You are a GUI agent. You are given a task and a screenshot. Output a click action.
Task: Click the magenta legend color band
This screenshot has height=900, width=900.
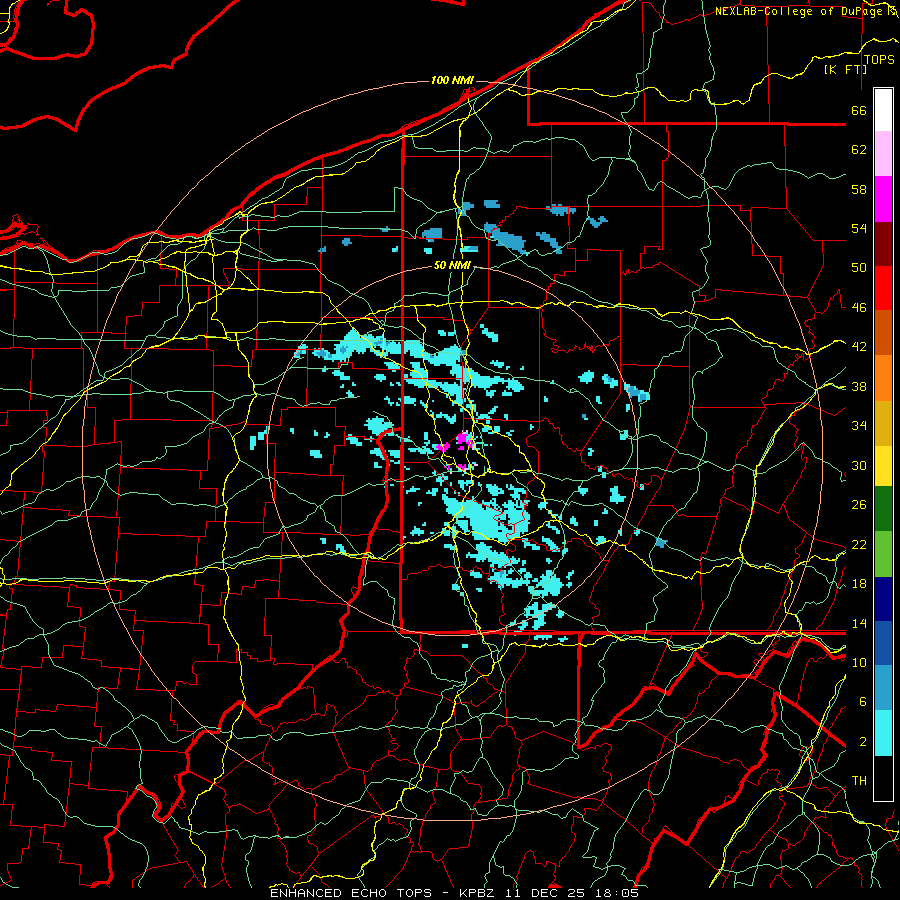tap(883, 199)
